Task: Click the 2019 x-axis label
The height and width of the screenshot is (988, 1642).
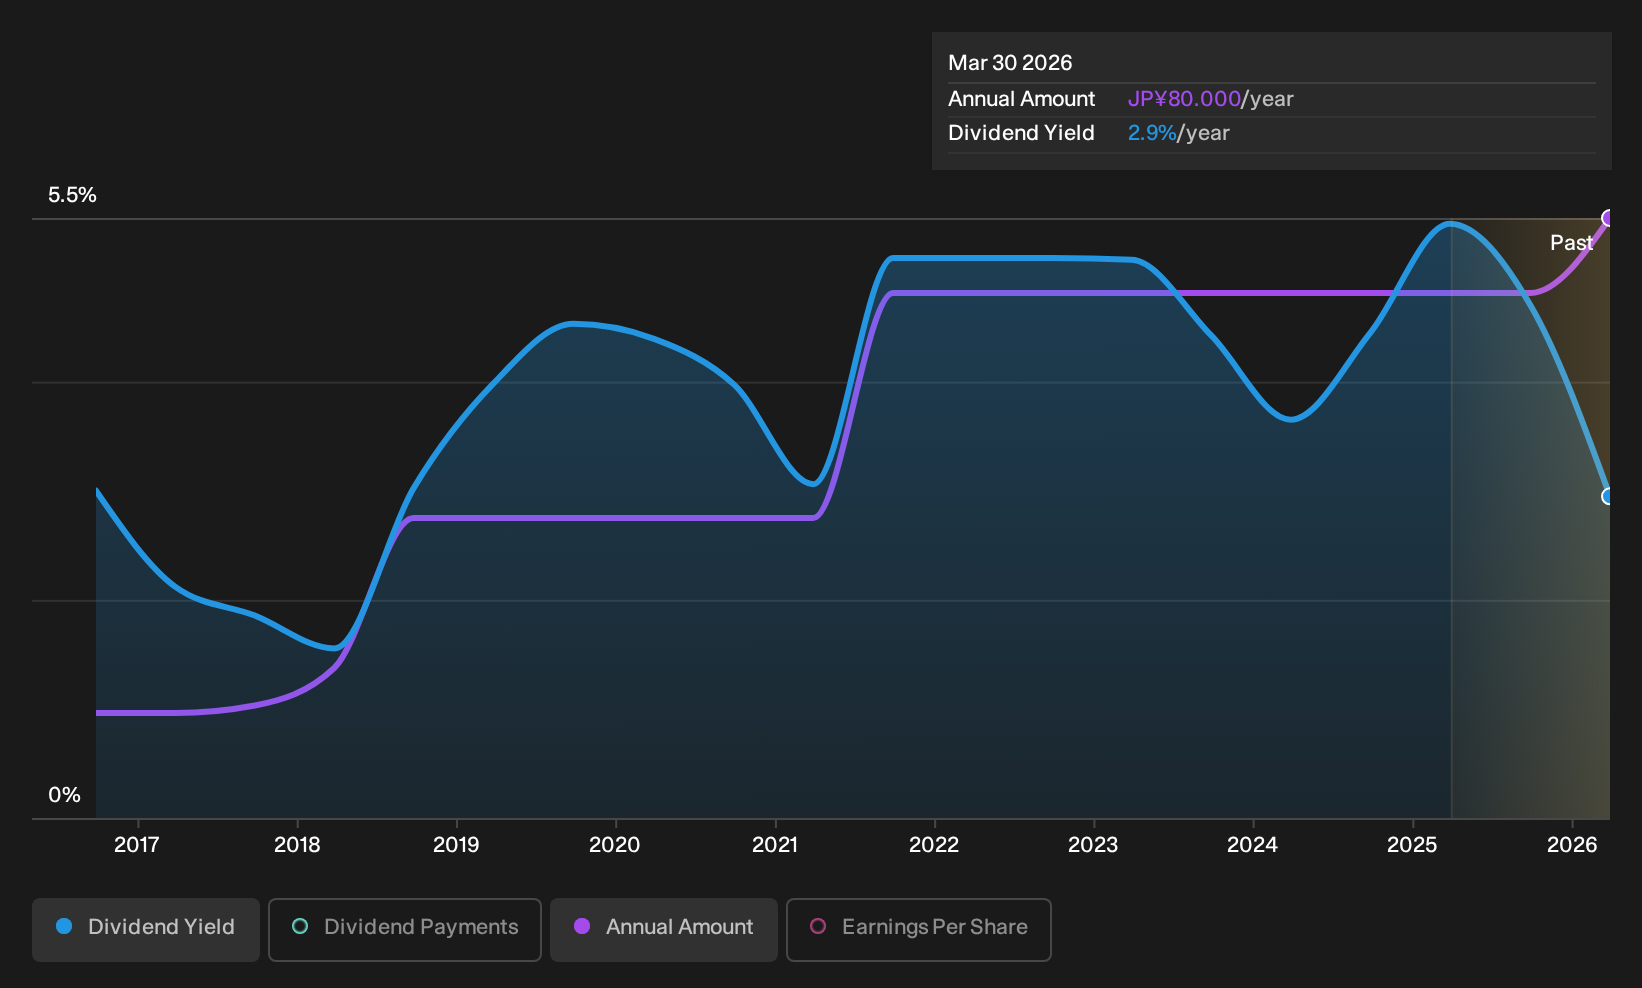Action: pyautogui.click(x=456, y=845)
